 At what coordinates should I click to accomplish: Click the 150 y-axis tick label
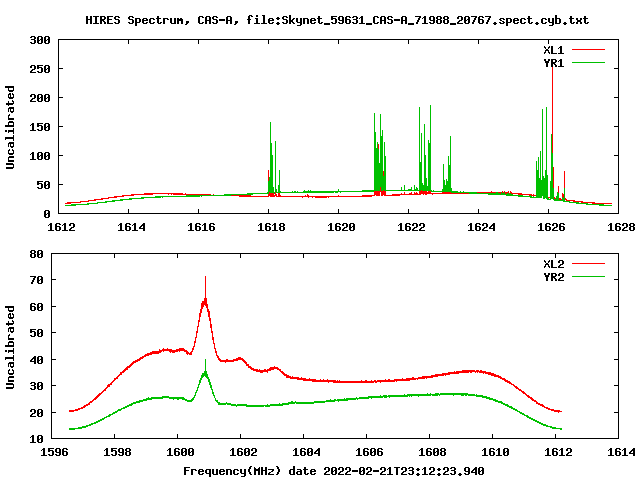click(x=40, y=127)
